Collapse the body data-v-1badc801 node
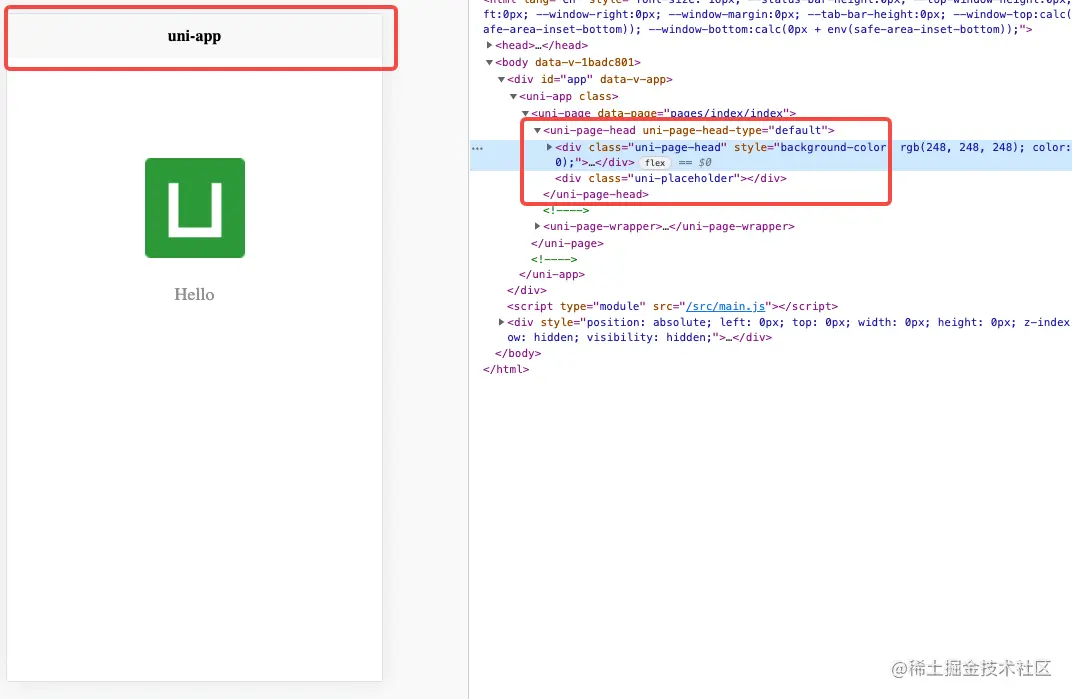The image size is (1072, 699). point(490,62)
